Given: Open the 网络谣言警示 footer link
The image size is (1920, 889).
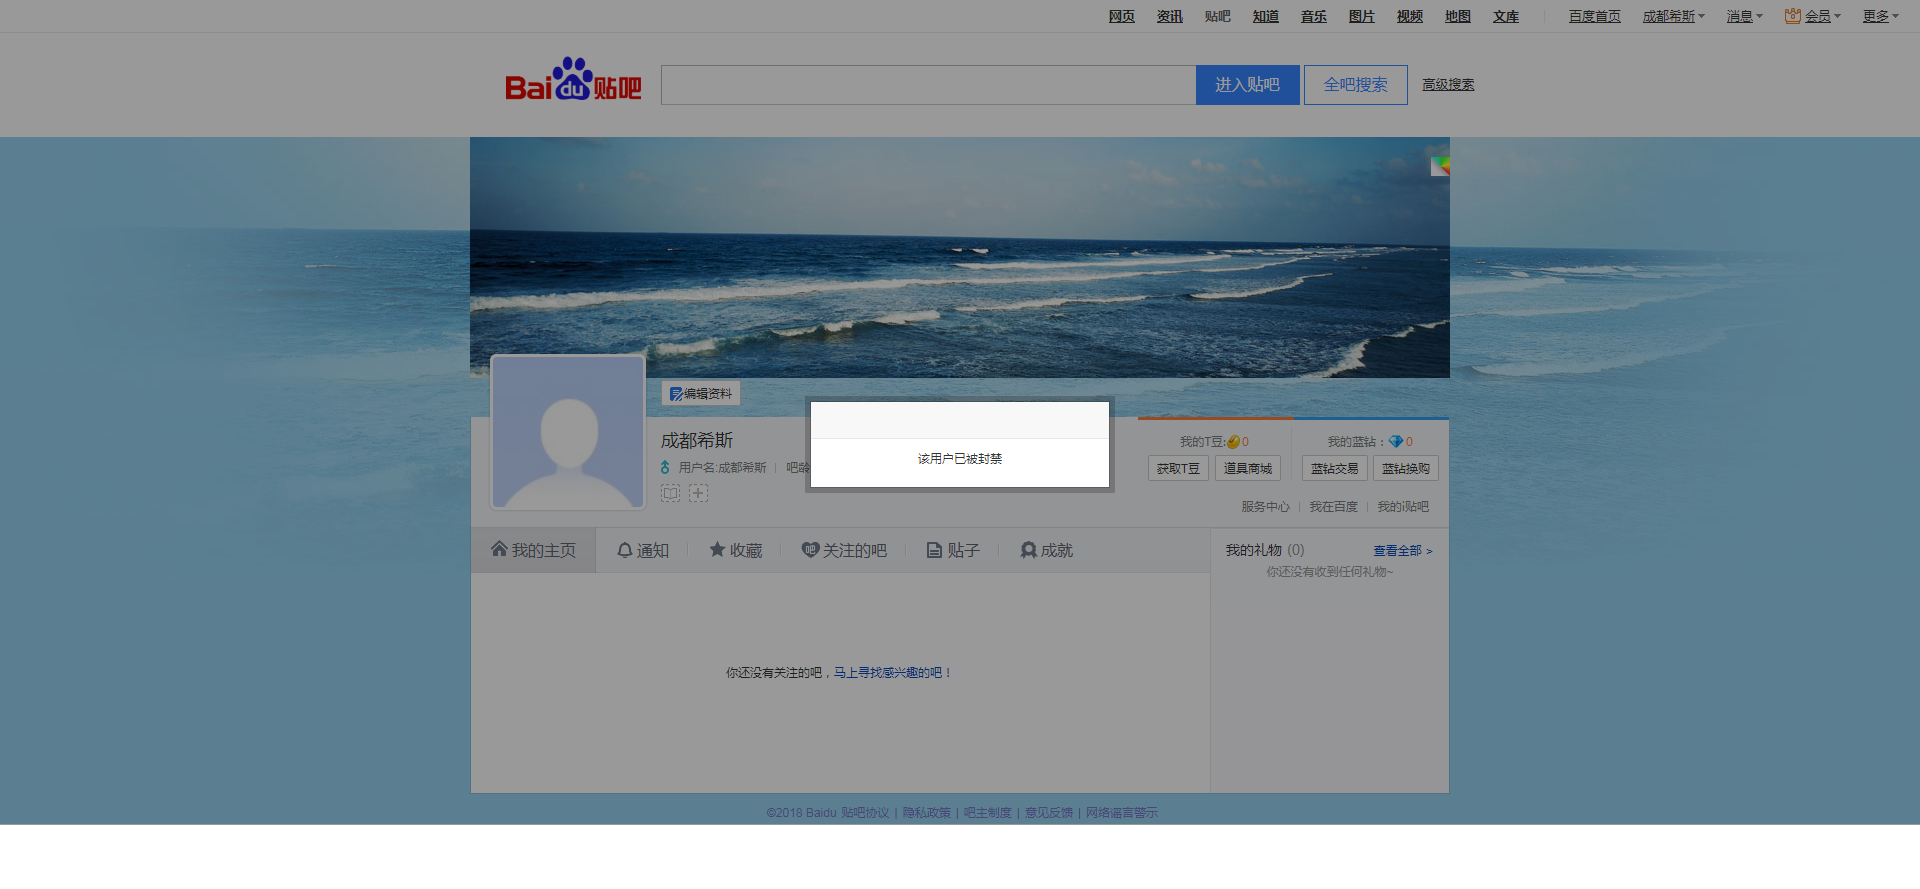Looking at the screenshot, I should click(x=1122, y=813).
